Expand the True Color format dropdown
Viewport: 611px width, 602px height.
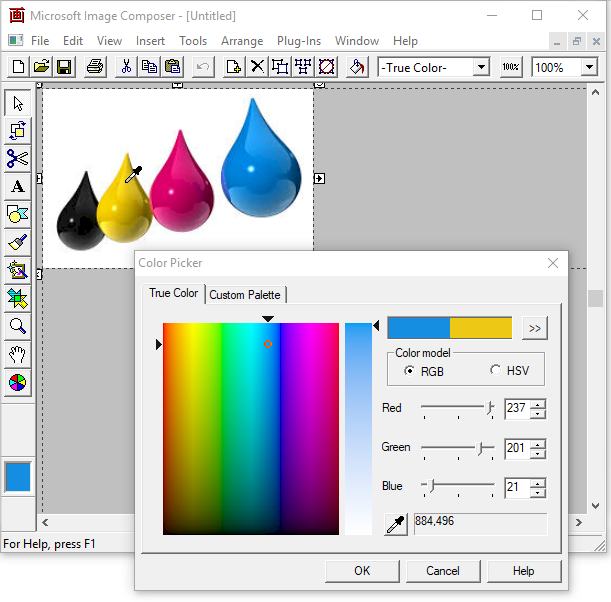pyautogui.click(x=481, y=67)
